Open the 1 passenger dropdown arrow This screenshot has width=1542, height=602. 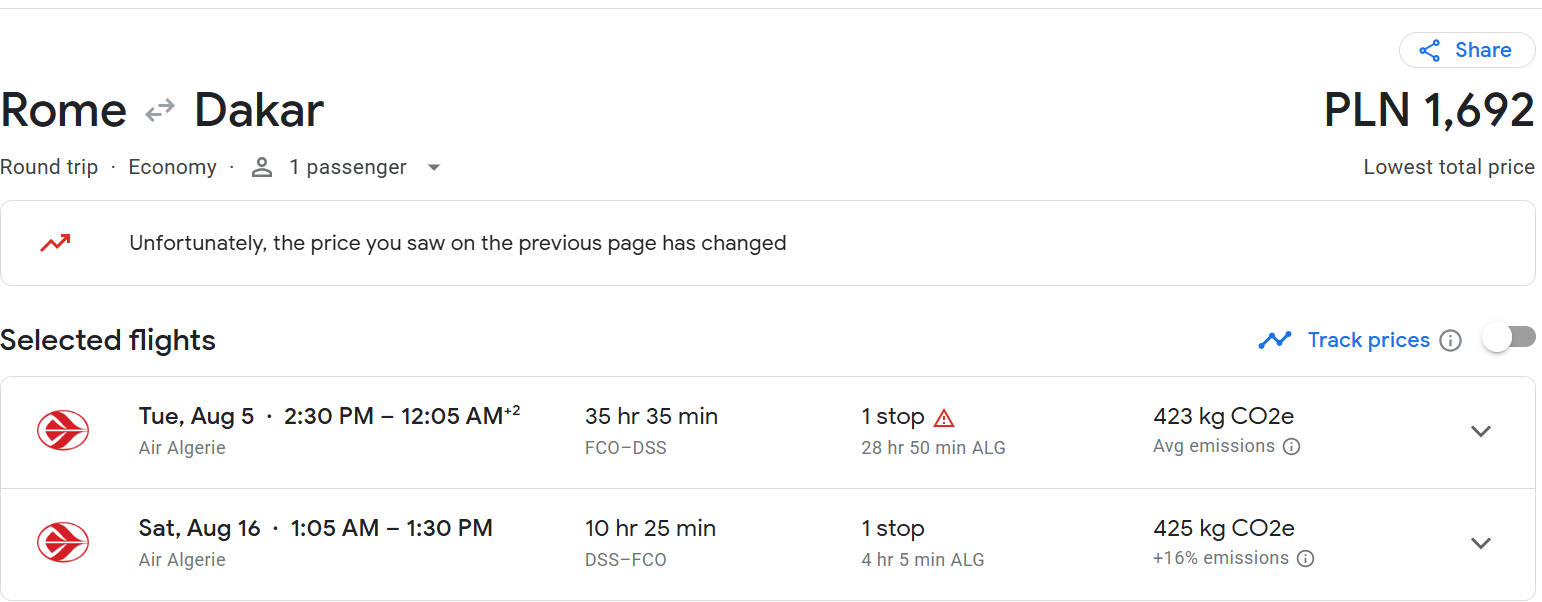click(x=434, y=167)
